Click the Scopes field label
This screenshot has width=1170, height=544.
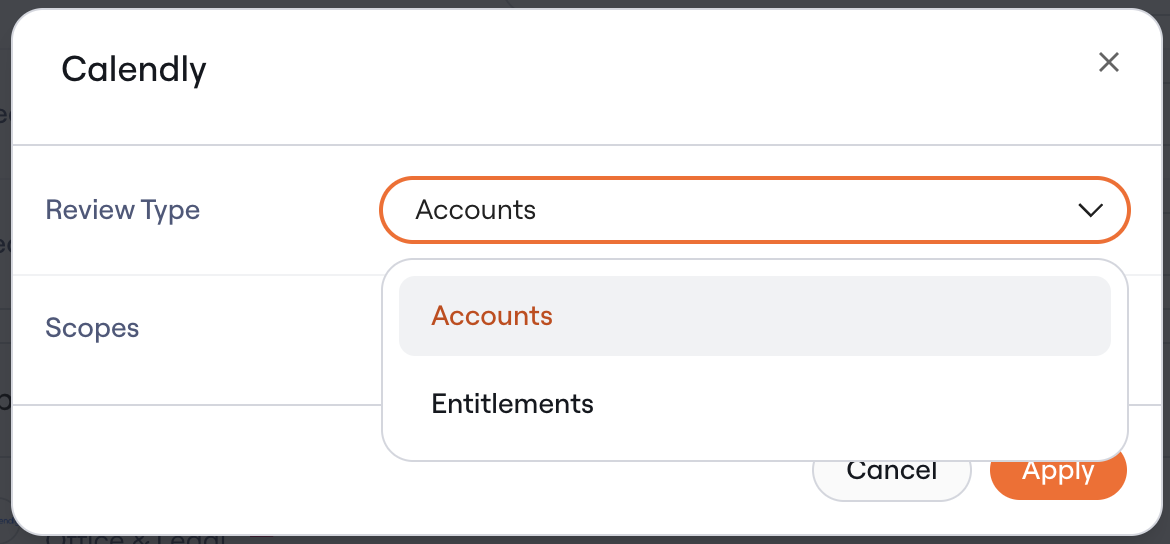pyautogui.click(x=92, y=328)
